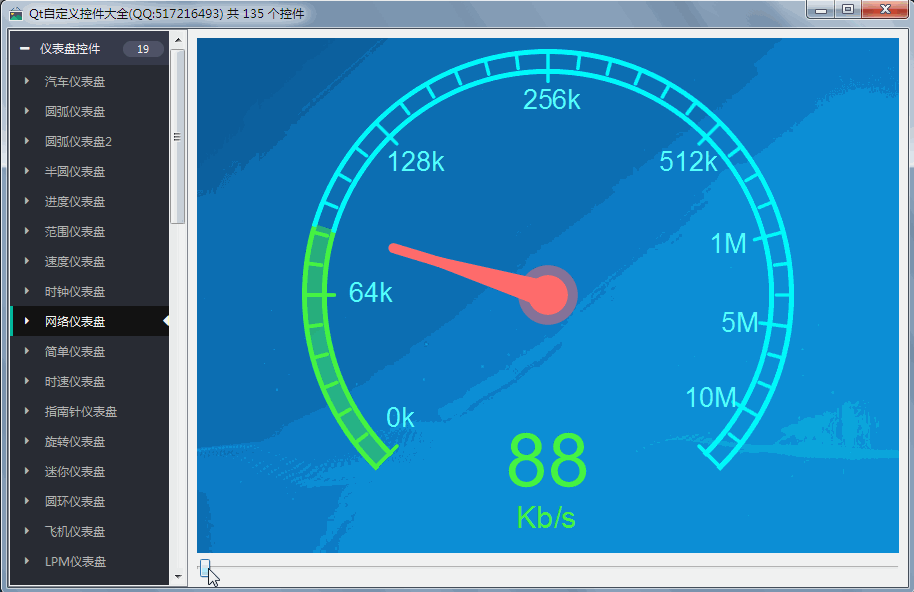Select 圆弧仪表盘2 in the sidebar
The image size is (914, 592).
(78, 141)
